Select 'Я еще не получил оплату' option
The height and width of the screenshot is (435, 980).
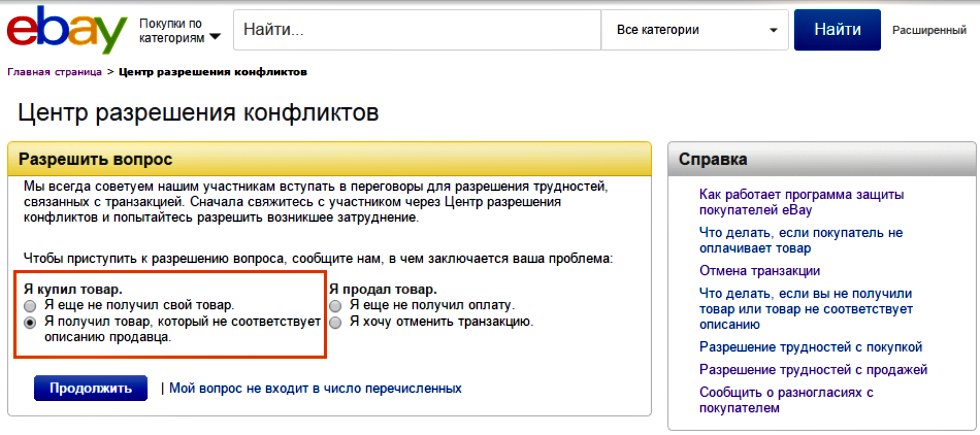[x=336, y=306]
